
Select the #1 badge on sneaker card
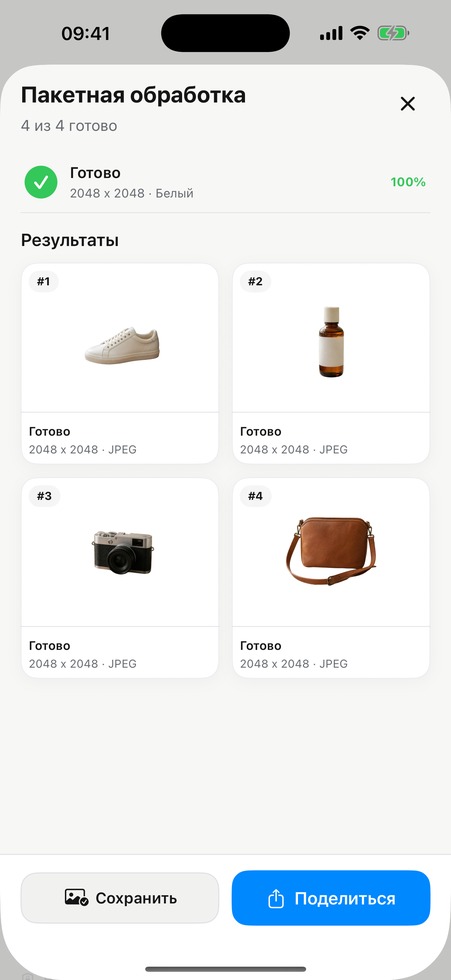(x=43, y=281)
